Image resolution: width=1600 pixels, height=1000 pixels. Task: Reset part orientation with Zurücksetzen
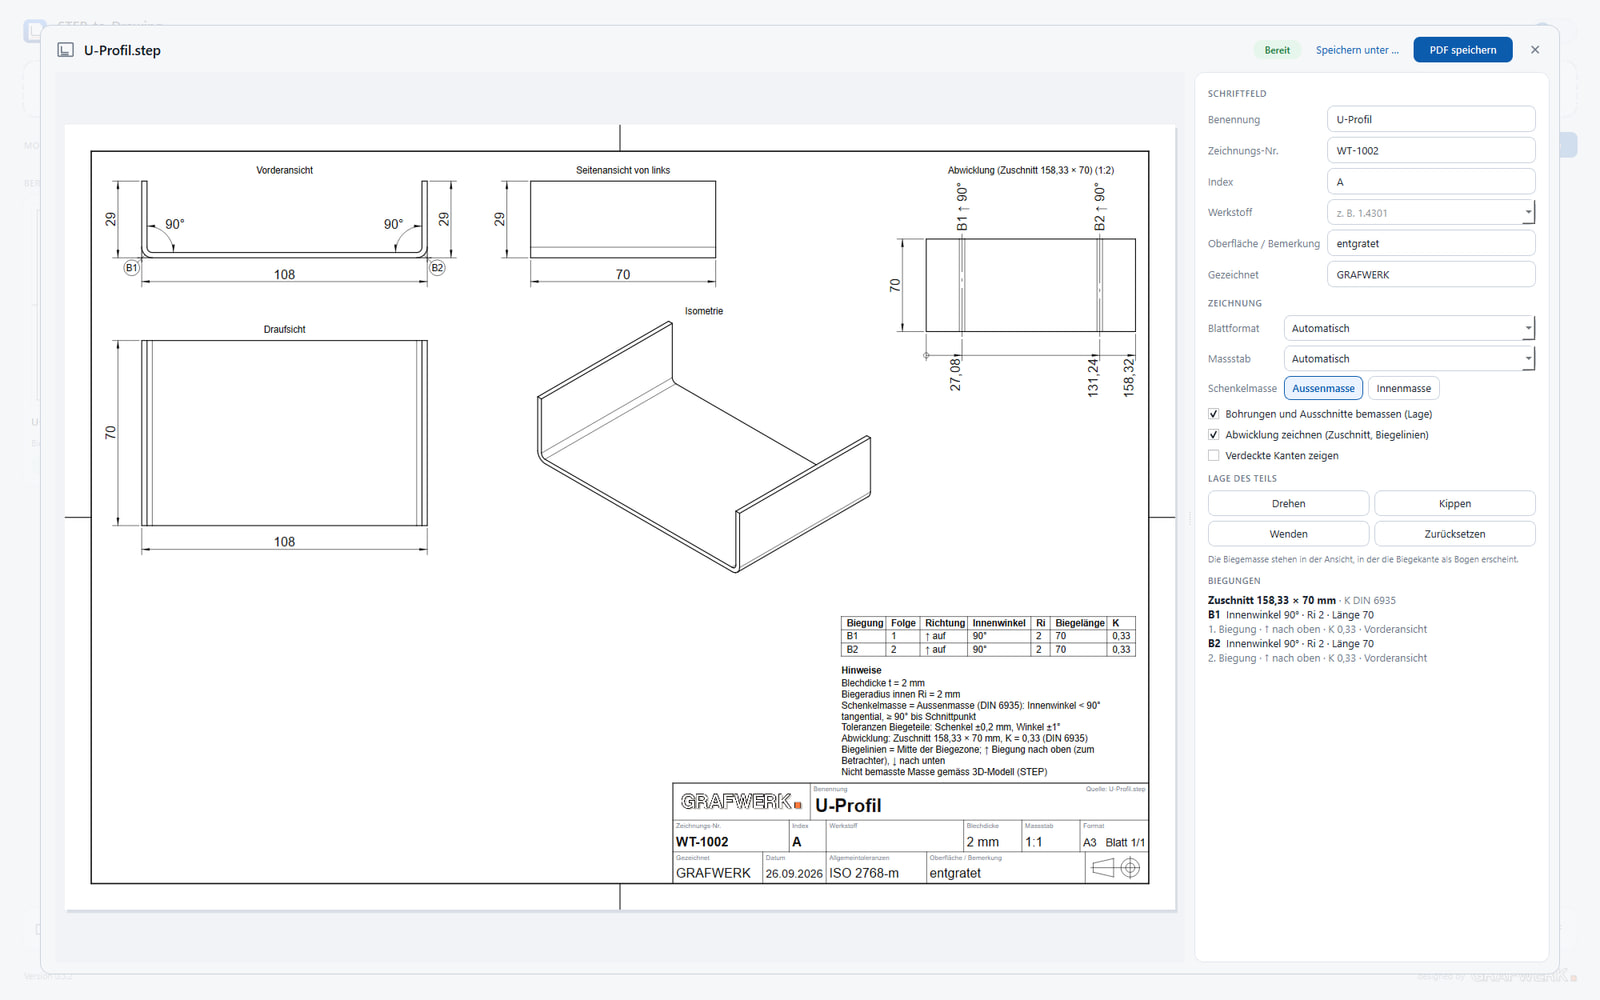pyautogui.click(x=1454, y=534)
